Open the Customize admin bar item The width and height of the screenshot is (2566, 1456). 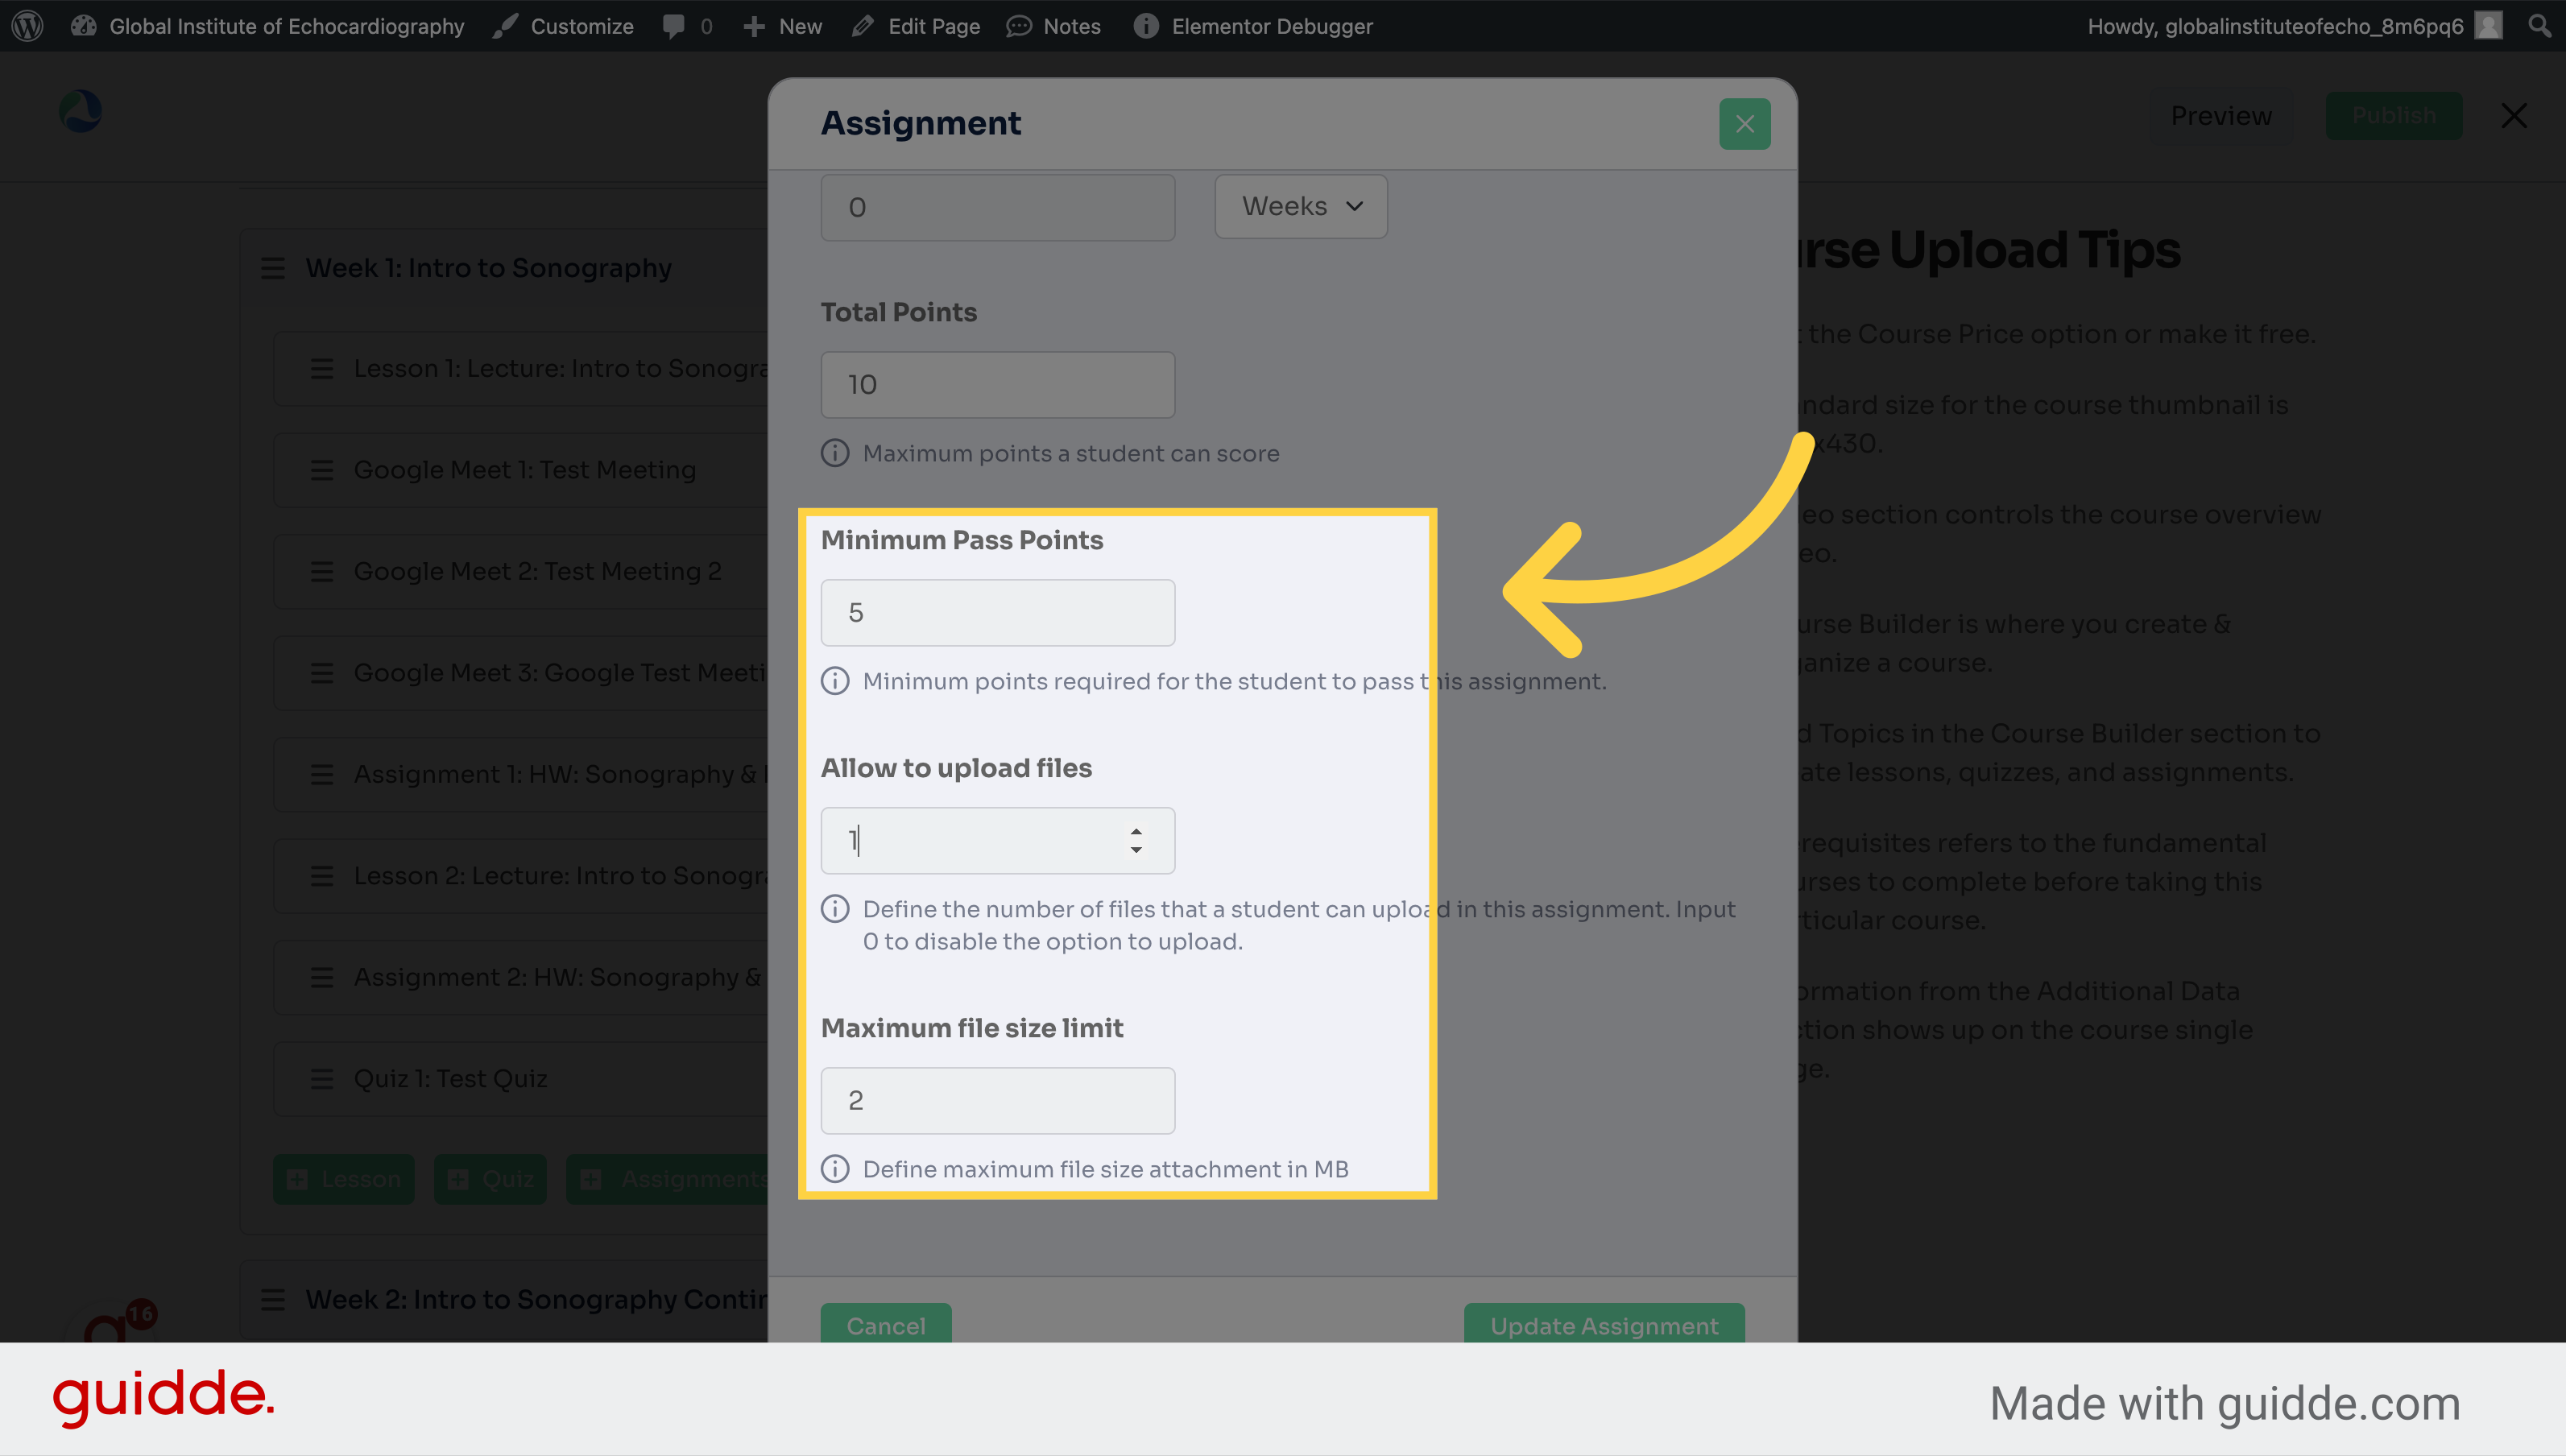coord(564,26)
